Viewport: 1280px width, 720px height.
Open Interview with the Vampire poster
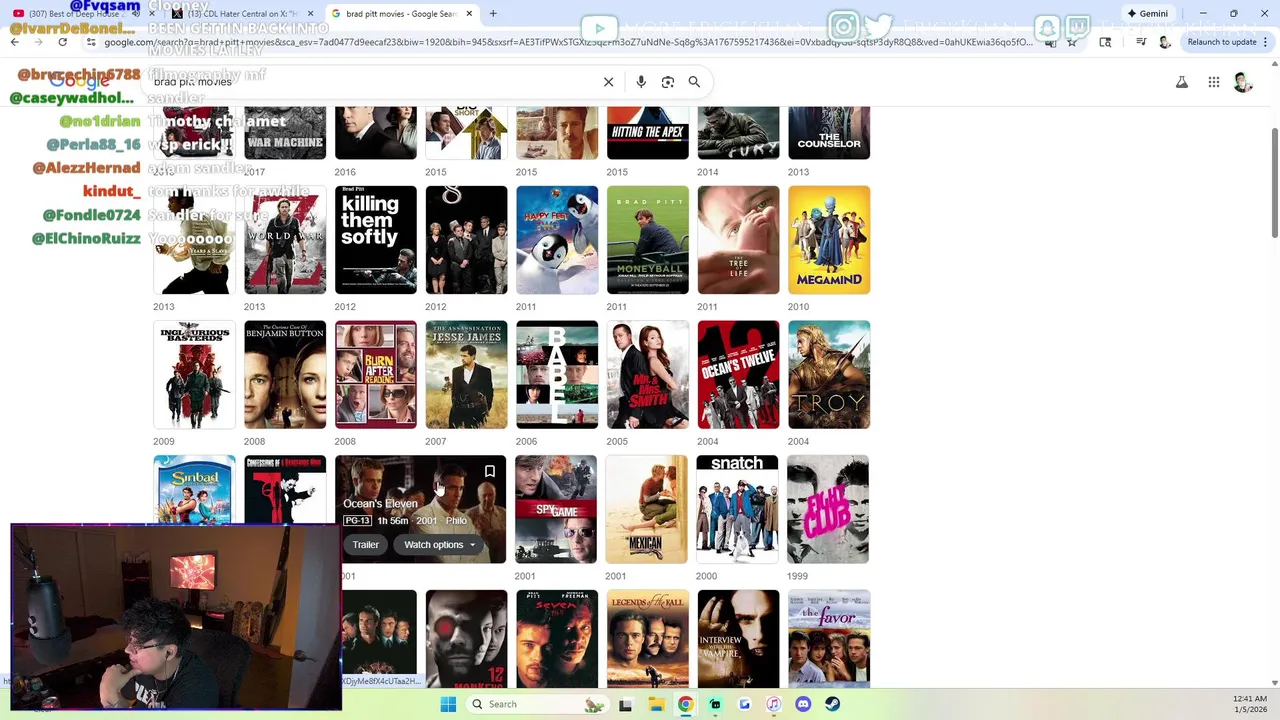pos(738,638)
